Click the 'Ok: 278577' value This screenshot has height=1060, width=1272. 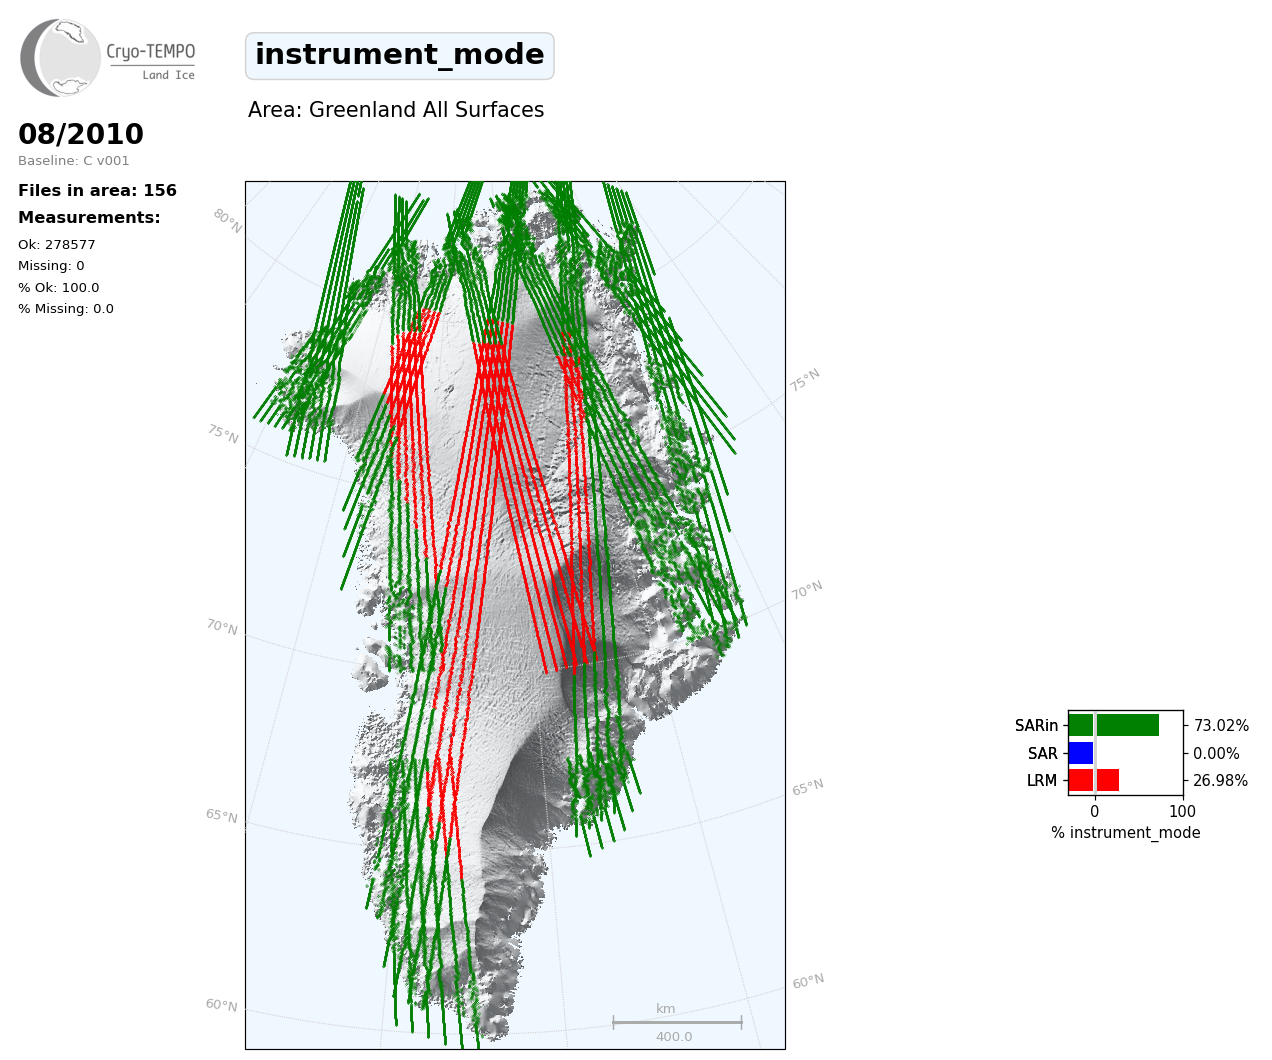point(57,245)
